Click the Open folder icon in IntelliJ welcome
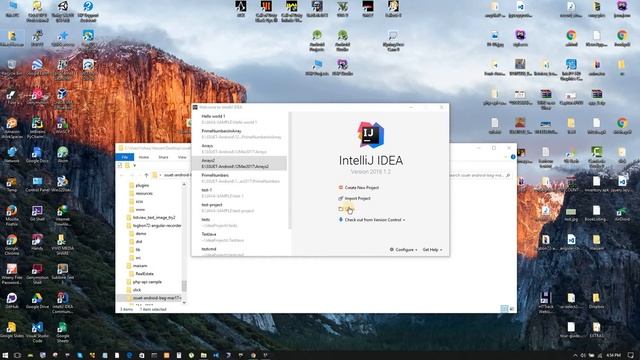This screenshot has width=640, height=360. point(341,209)
